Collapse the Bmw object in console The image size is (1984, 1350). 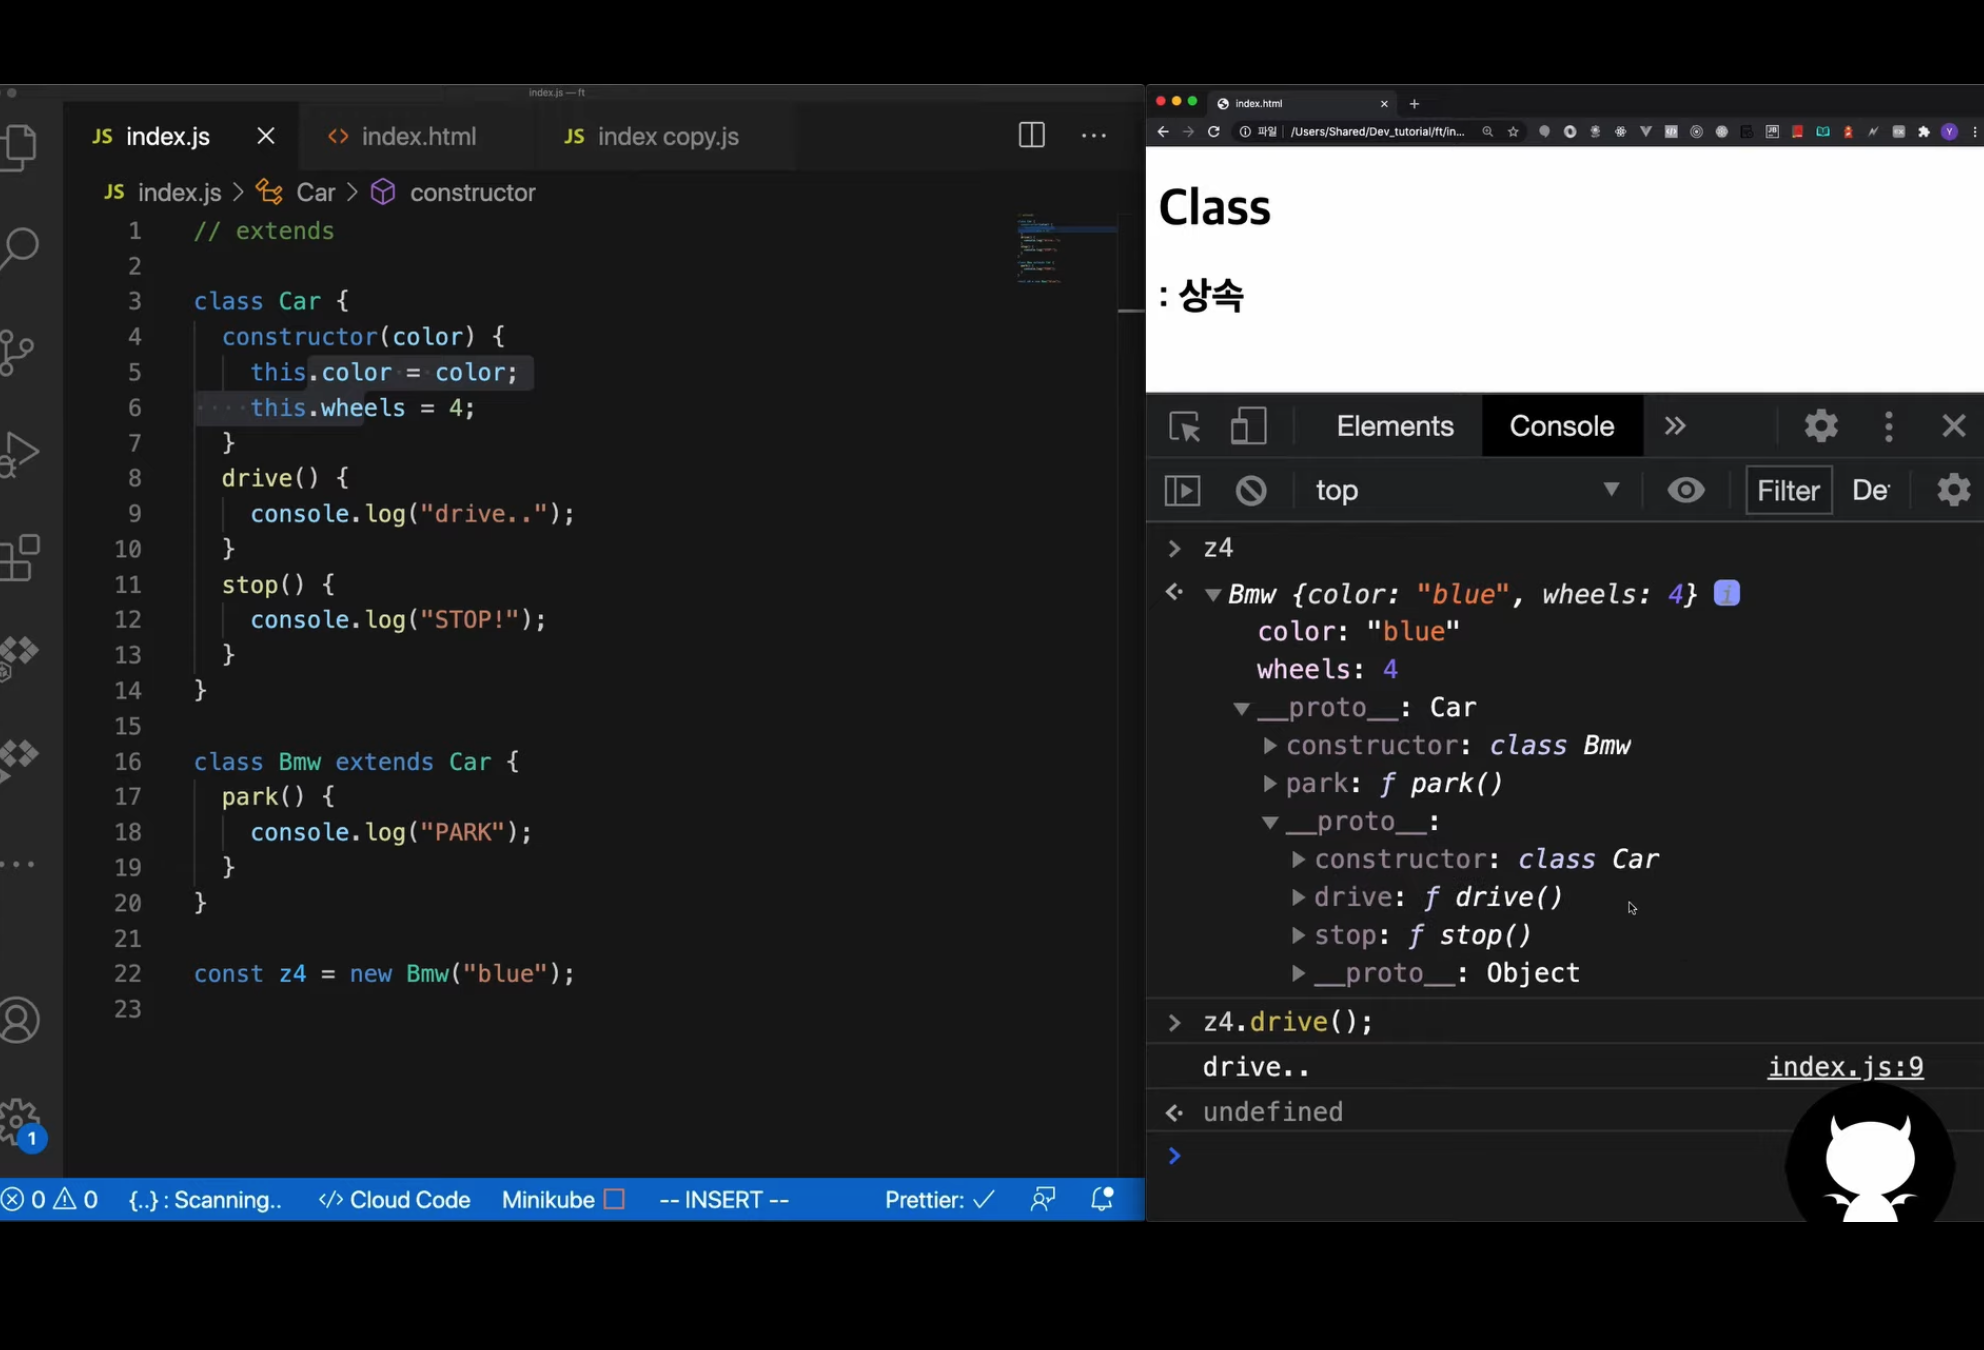[1212, 595]
